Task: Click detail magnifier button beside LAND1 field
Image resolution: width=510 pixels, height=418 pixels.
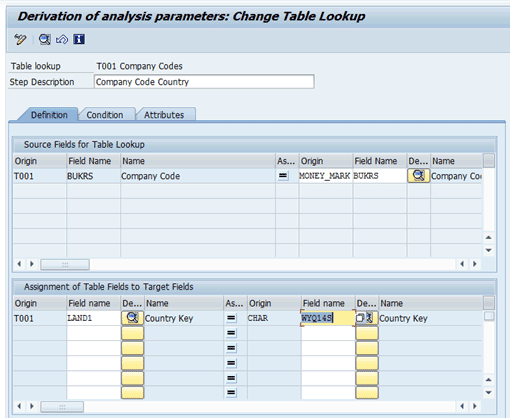Action: tap(132, 318)
